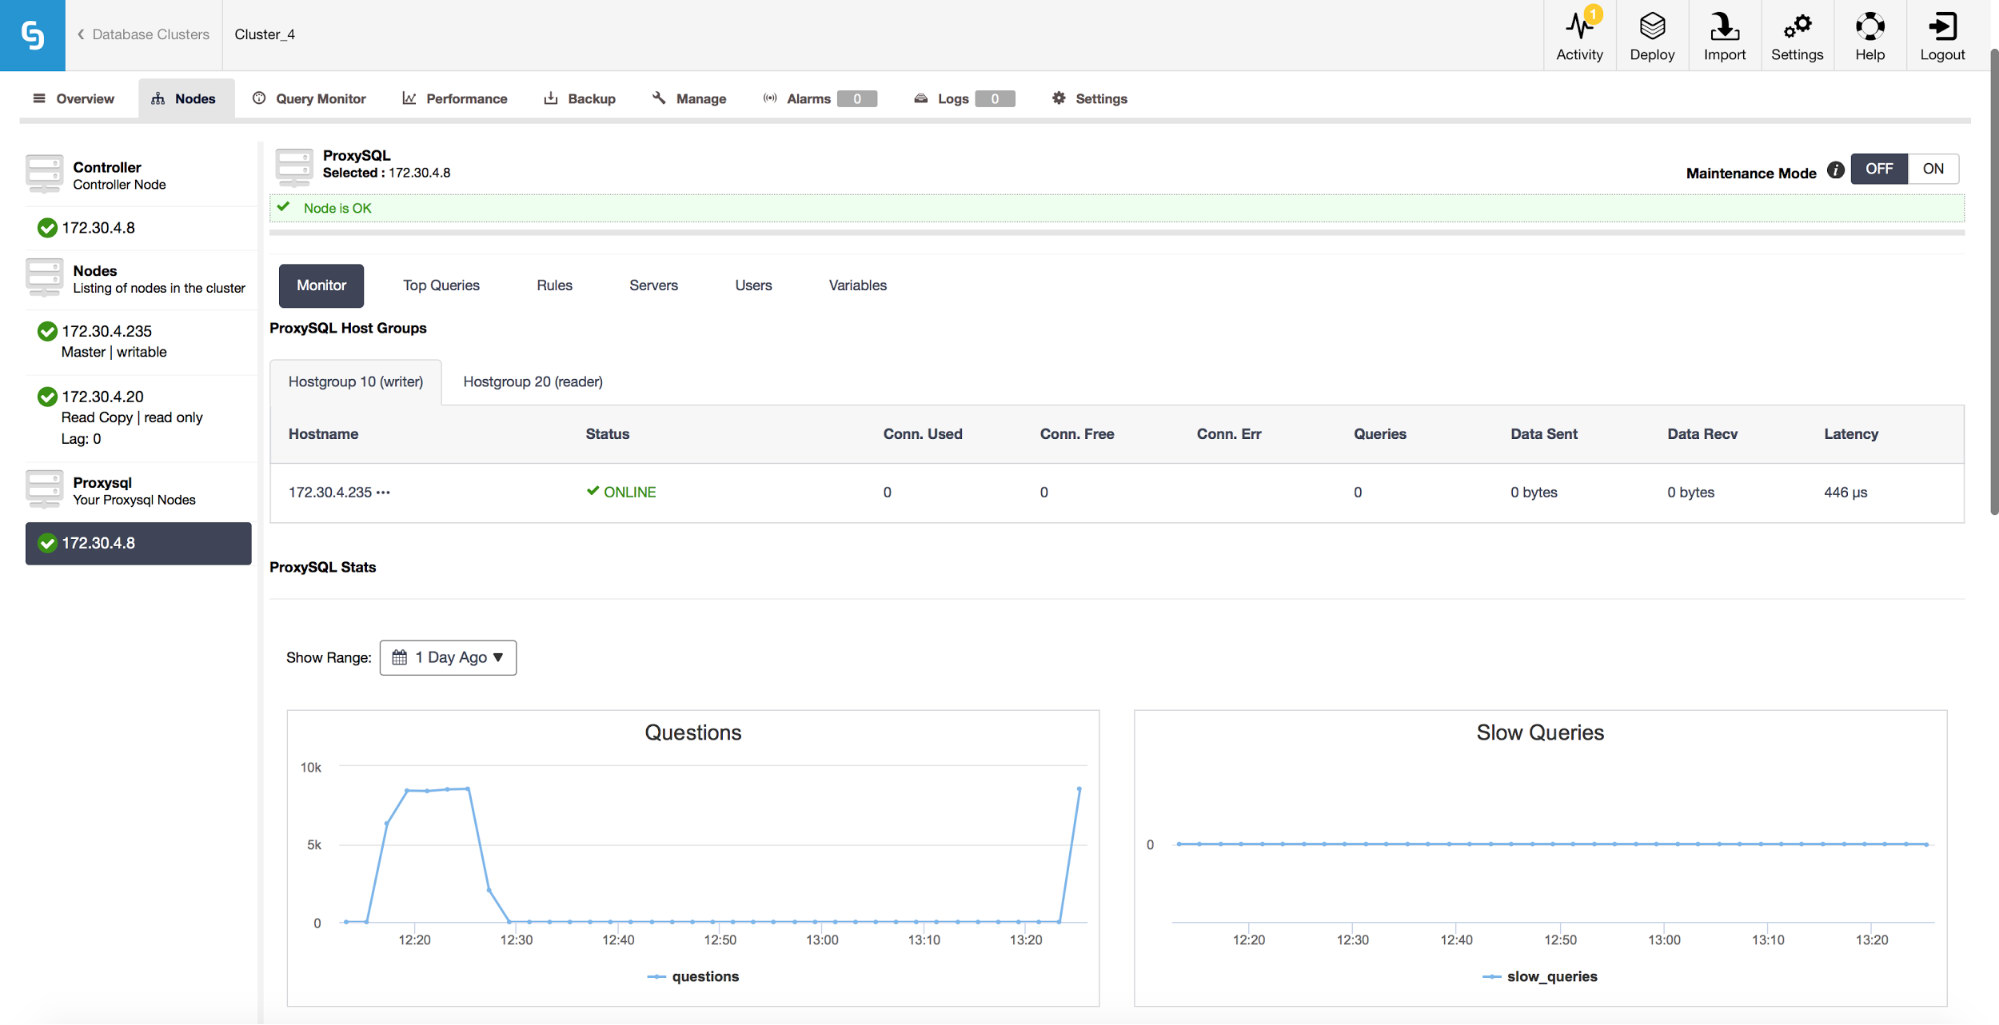Viewport: 1999px width, 1025px height.
Task: Click green check beside 172.30.4.20
Action: point(47,397)
